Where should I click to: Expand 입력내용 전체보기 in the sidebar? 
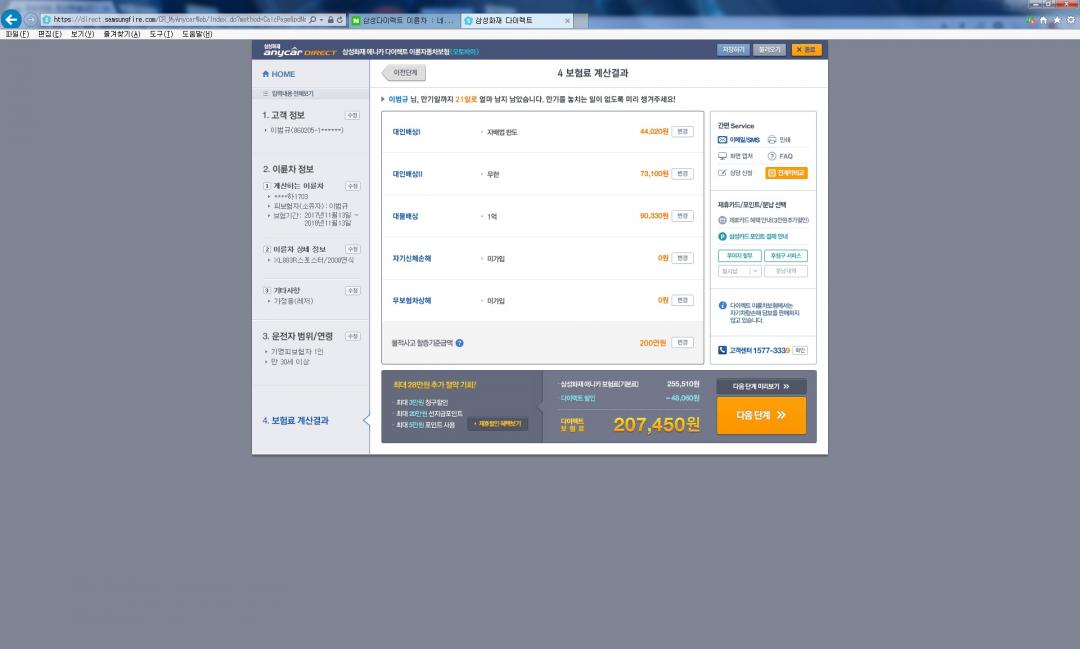(x=288, y=94)
